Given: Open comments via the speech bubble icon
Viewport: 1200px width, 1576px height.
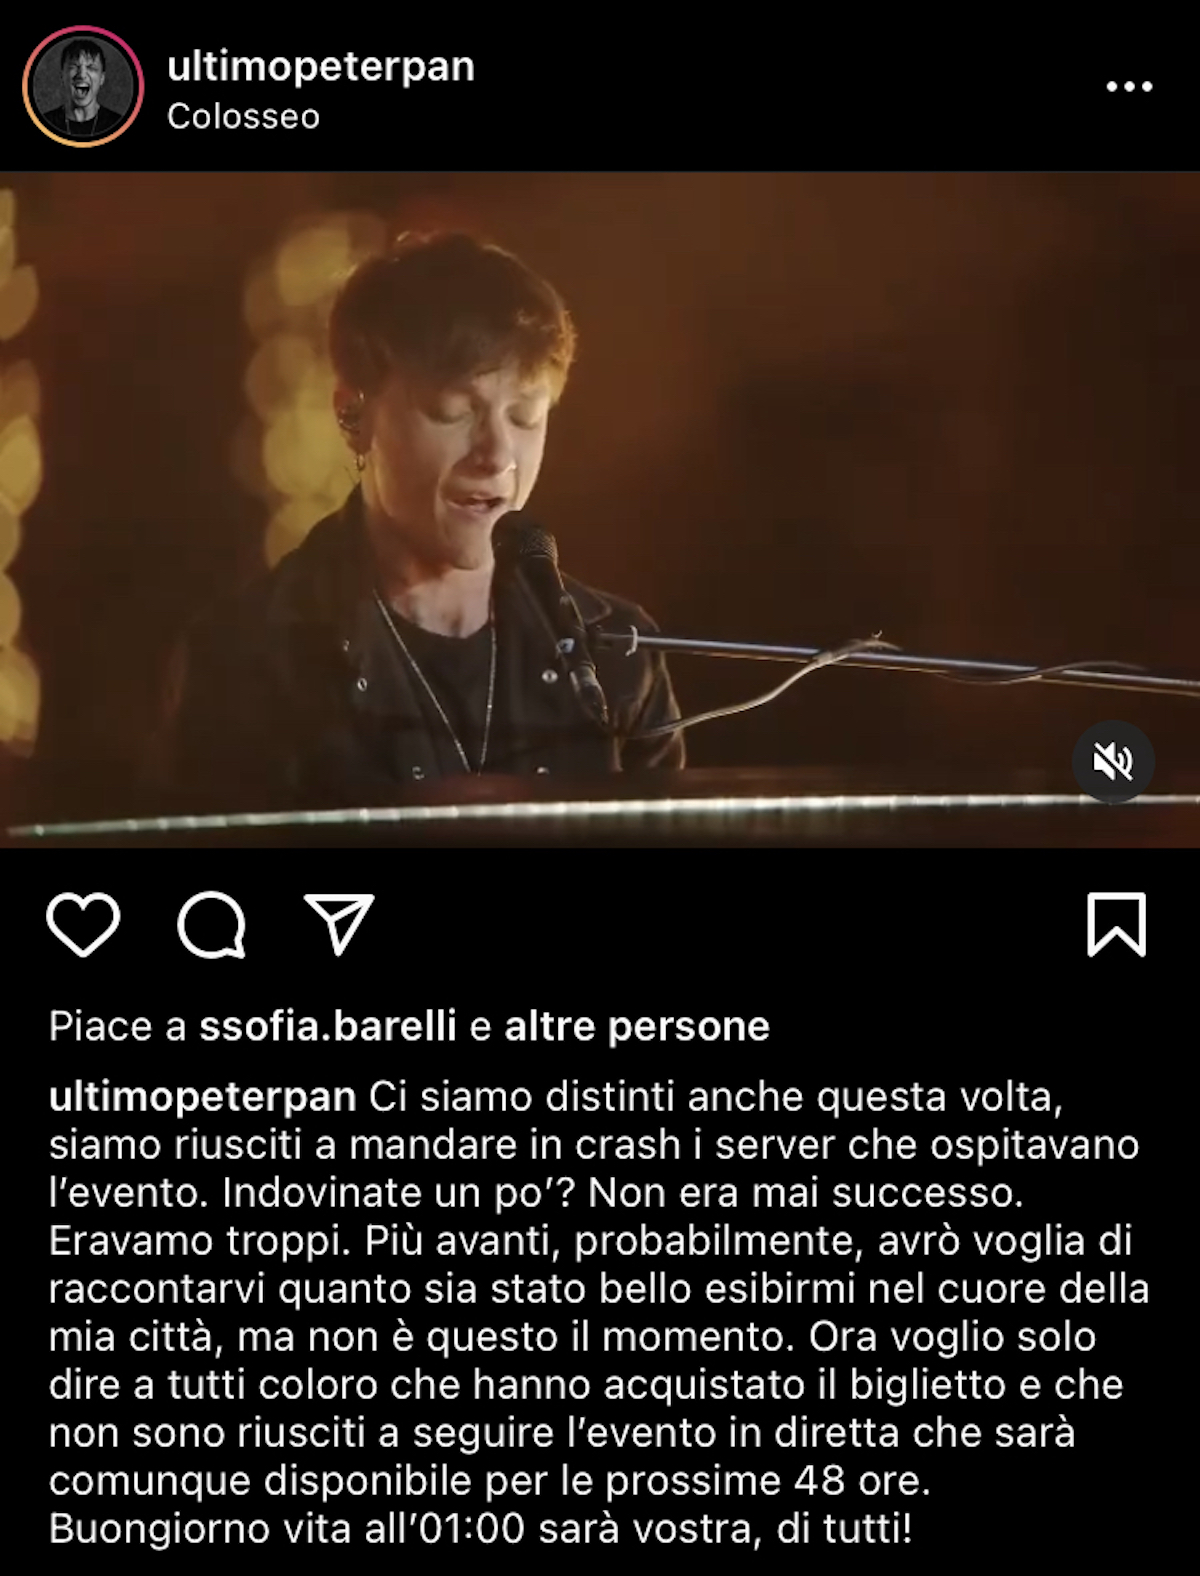Looking at the screenshot, I should point(211,925).
